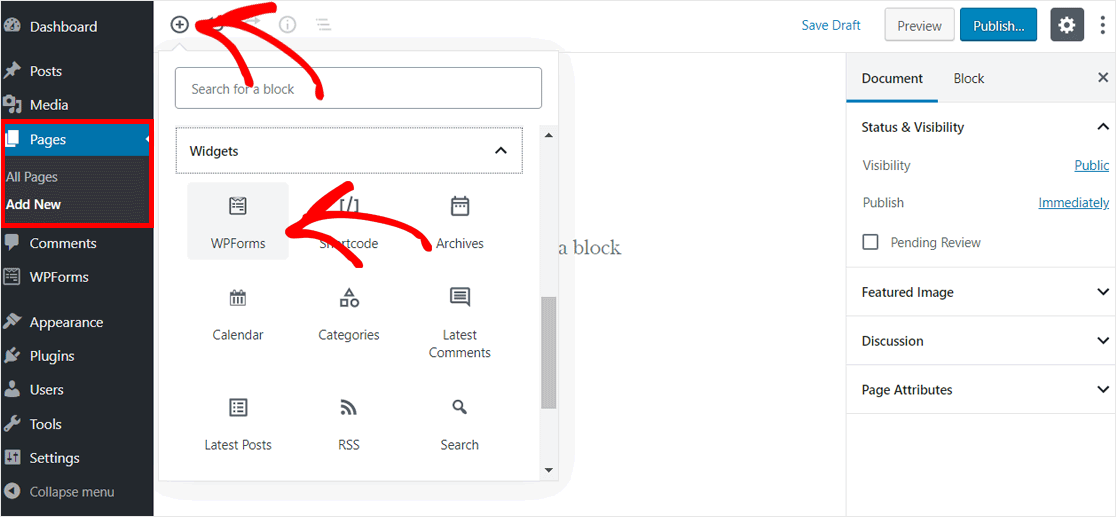Expand the Page Attributes section
The image size is (1116, 517).
pos(981,390)
